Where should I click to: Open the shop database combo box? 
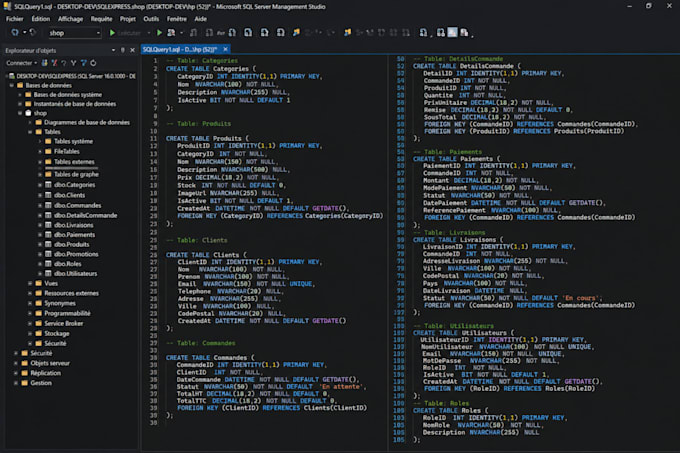(x=75, y=33)
